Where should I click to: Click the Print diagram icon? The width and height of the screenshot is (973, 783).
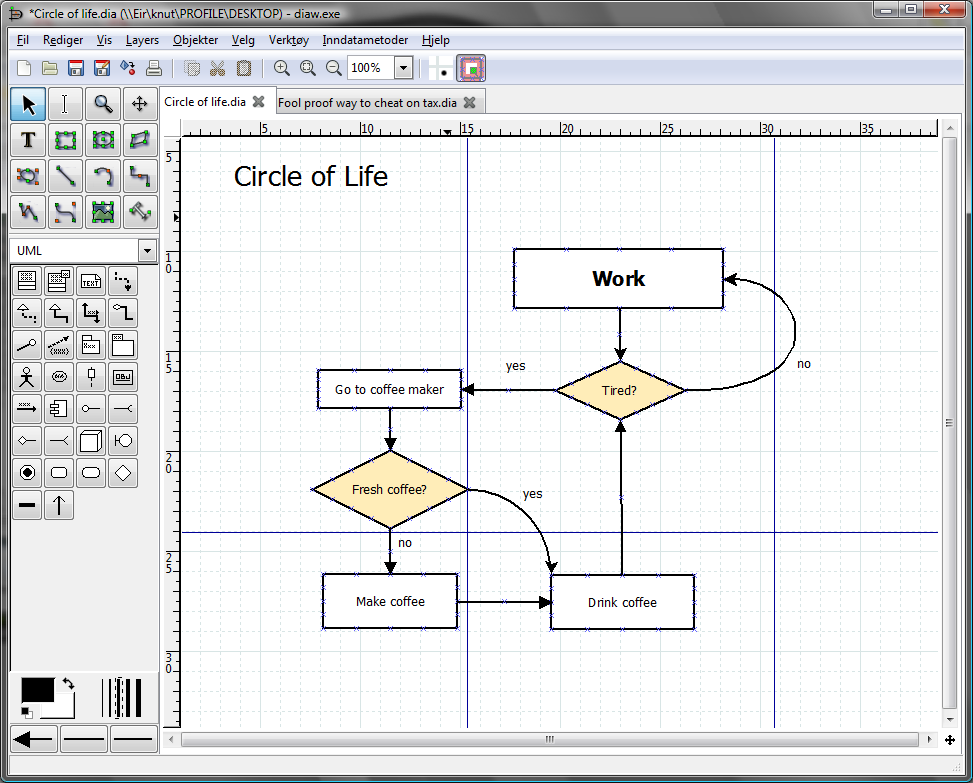154,68
